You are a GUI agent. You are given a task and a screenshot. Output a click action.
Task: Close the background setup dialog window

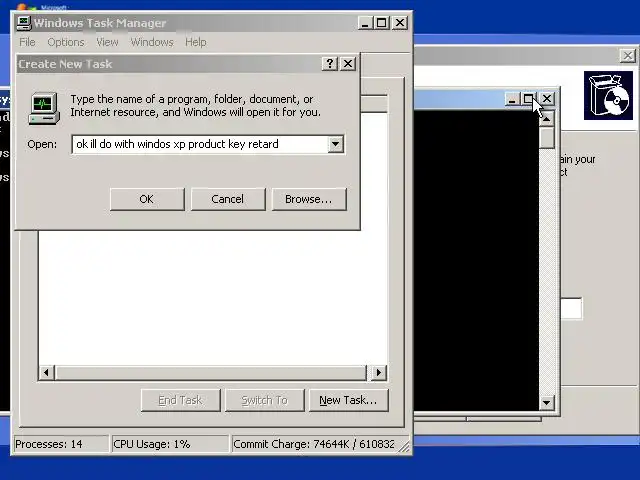tap(628, 56)
